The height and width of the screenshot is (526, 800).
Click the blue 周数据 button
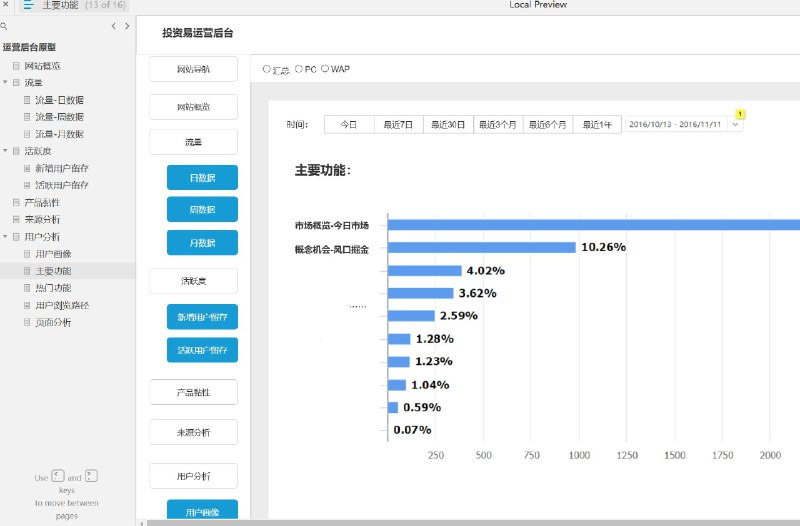pos(202,209)
